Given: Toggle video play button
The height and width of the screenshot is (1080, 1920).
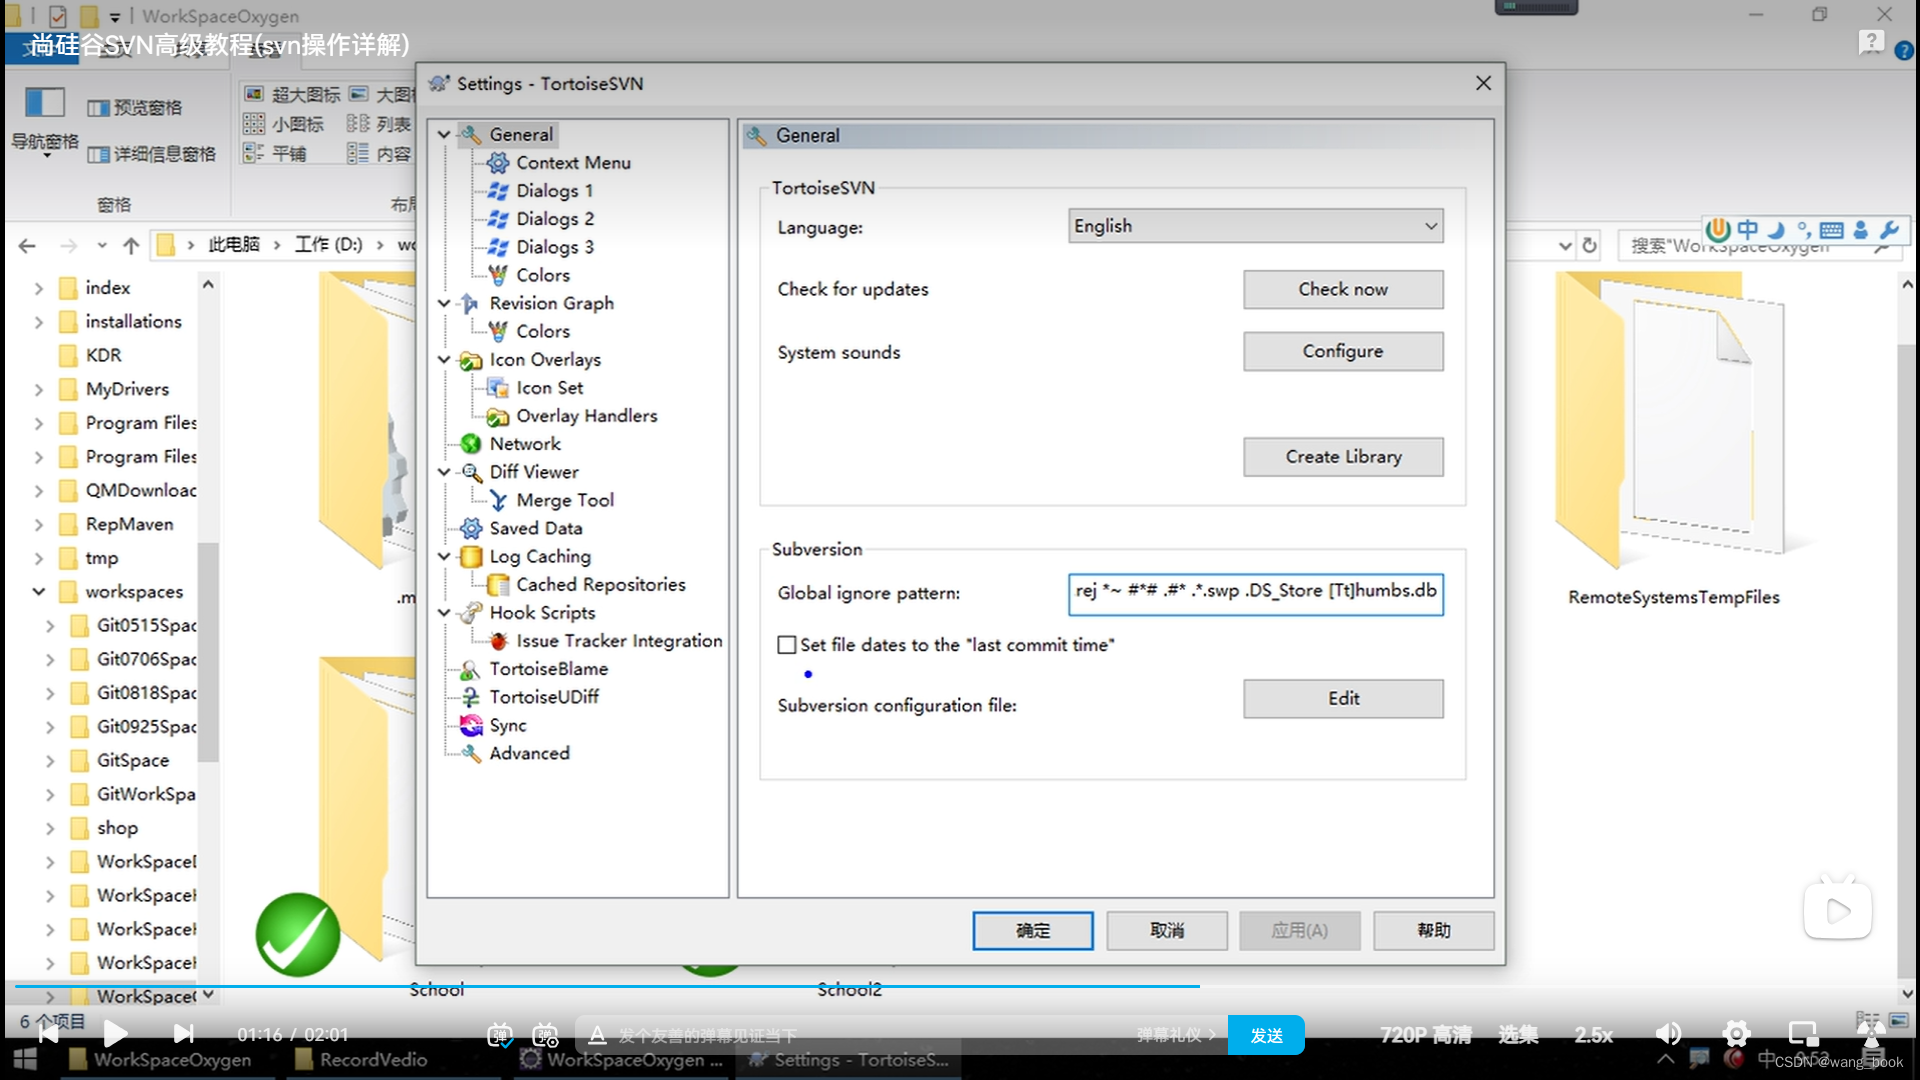Looking at the screenshot, I should pyautogui.click(x=115, y=1034).
